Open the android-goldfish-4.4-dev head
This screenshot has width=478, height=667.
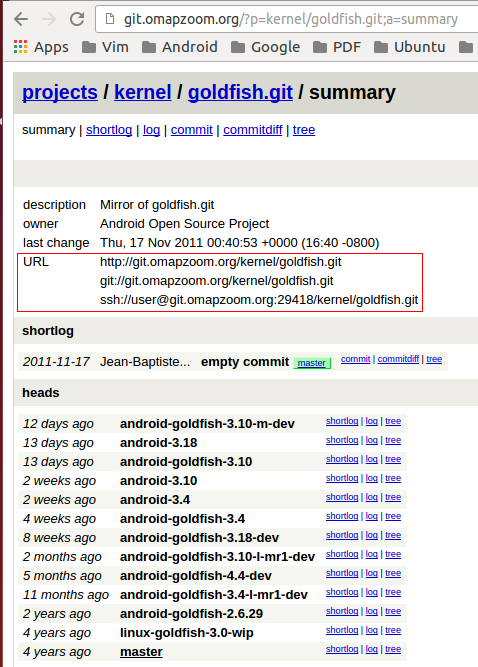click(x=196, y=576)
